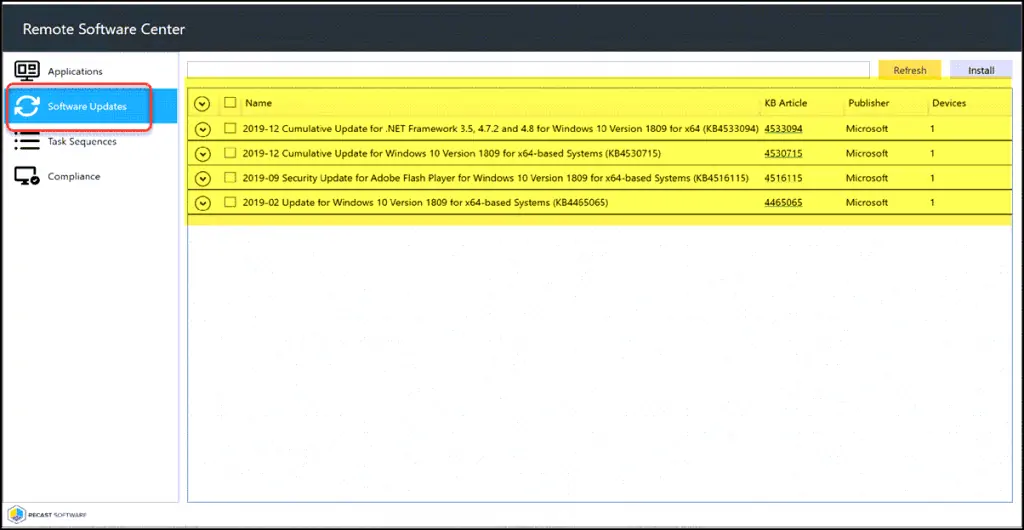Click the Recast Software logo

click(x=47, y=514)
